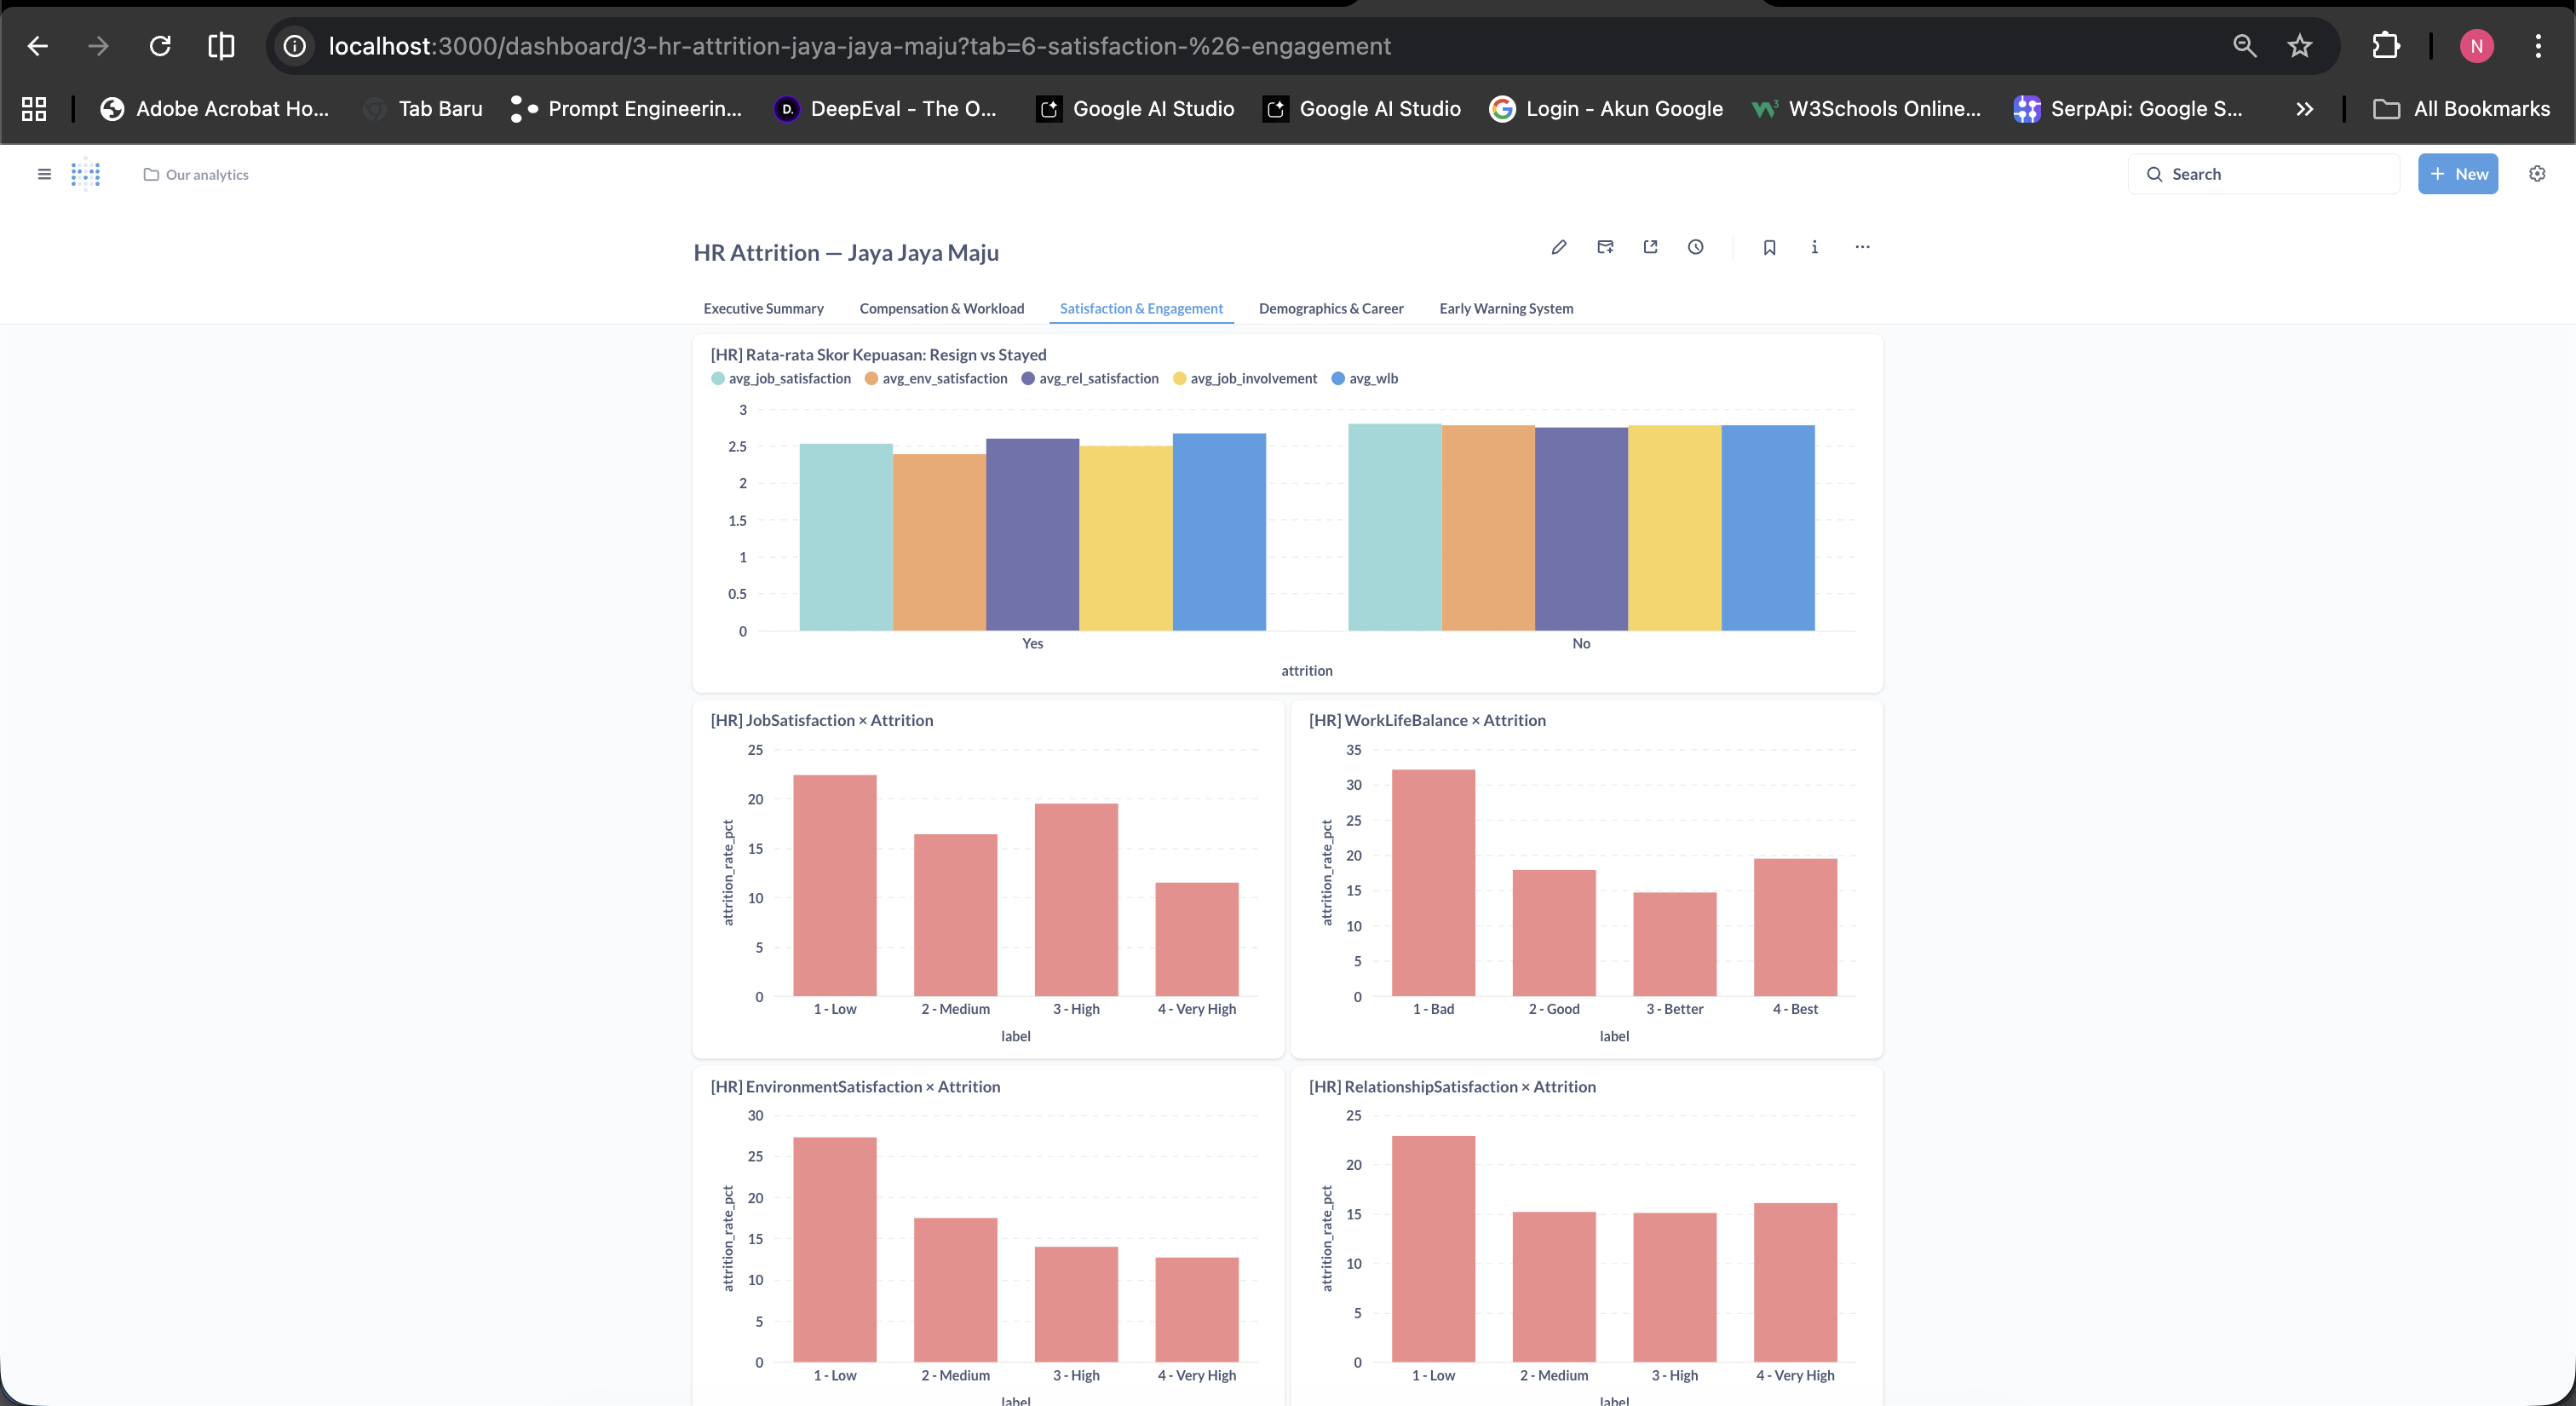Open the dashboard more options ellipsis
This screenshot has width=2576, height=1406.
tap(1862, 247)
